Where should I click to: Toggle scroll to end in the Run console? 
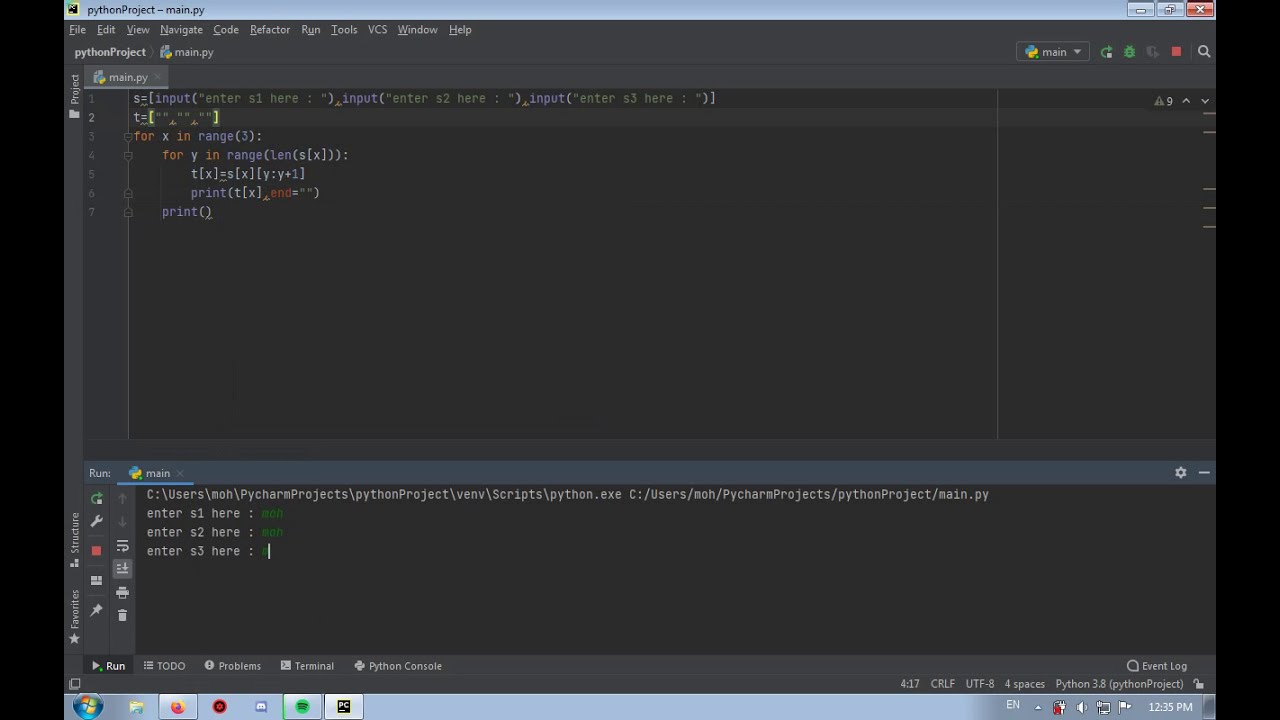coord(122,569)
